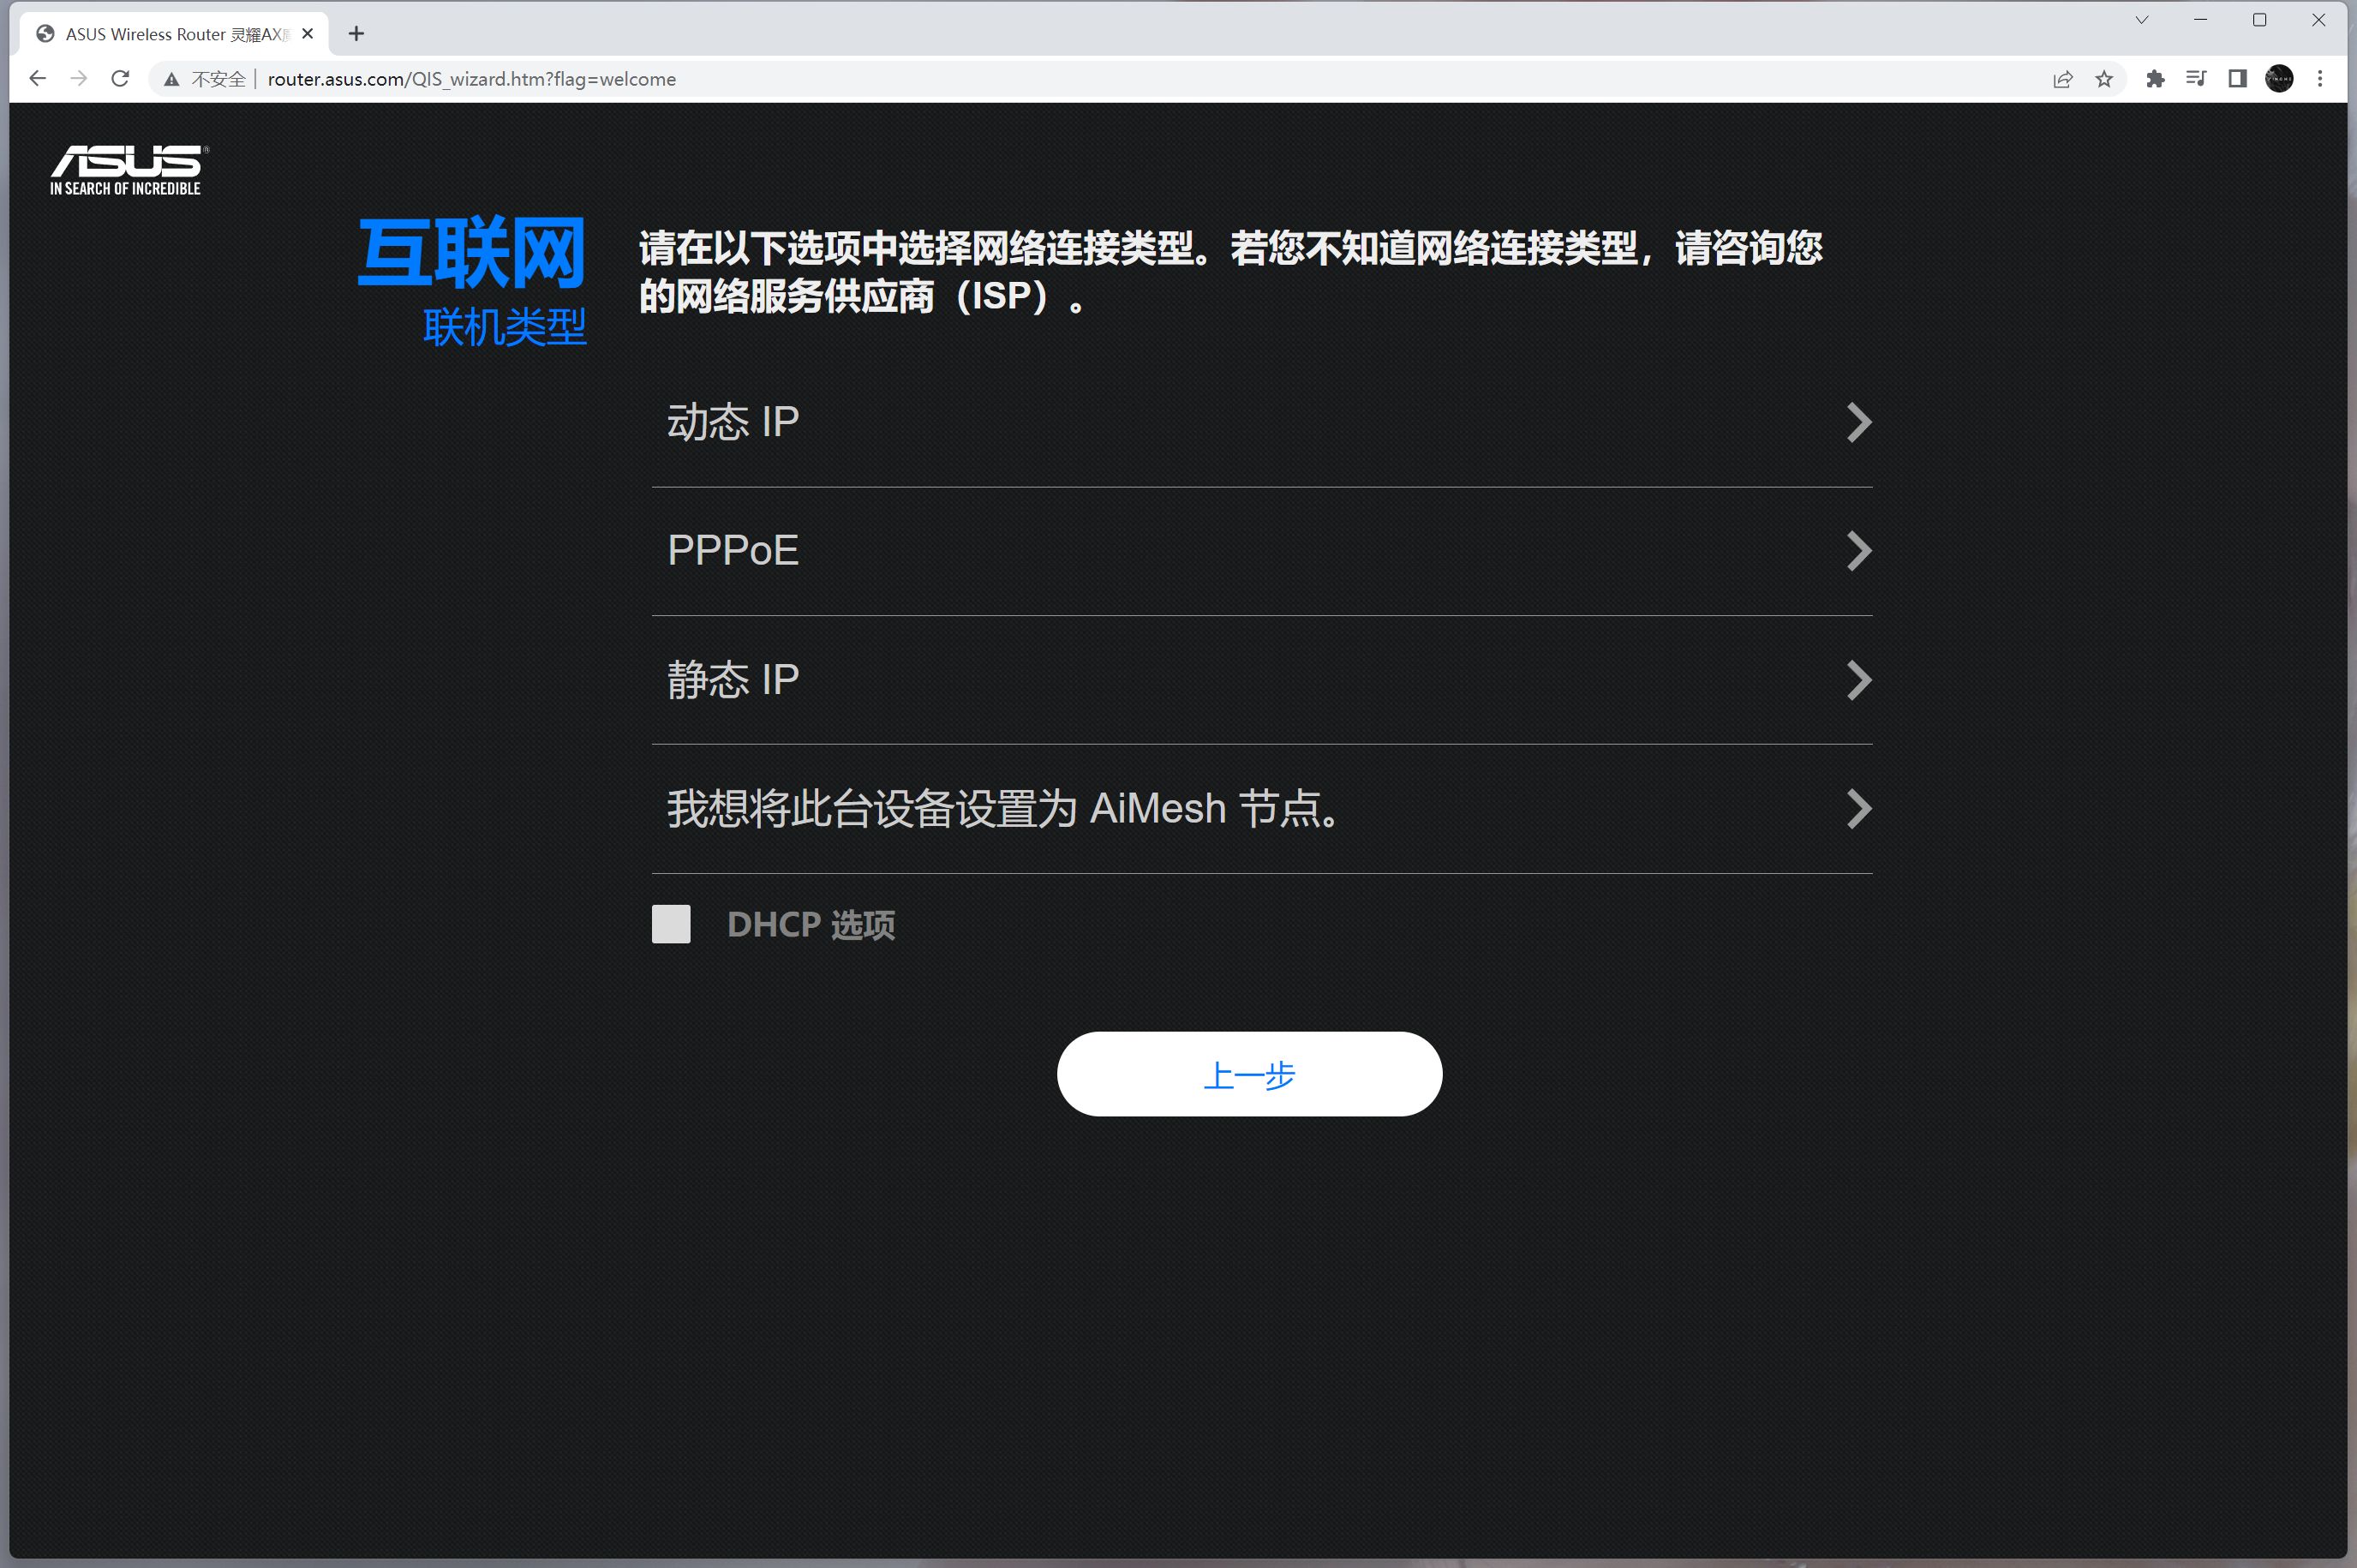The height and width of the screenshot is (1568, 2357).
Task: Click the 联机类型 subtitle text
Action: click(x=505, y=327)
